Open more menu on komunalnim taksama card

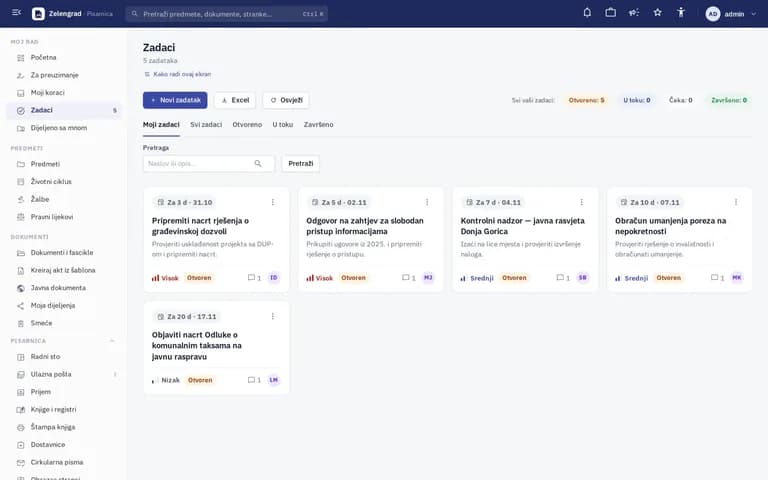[x=273, y=316]
